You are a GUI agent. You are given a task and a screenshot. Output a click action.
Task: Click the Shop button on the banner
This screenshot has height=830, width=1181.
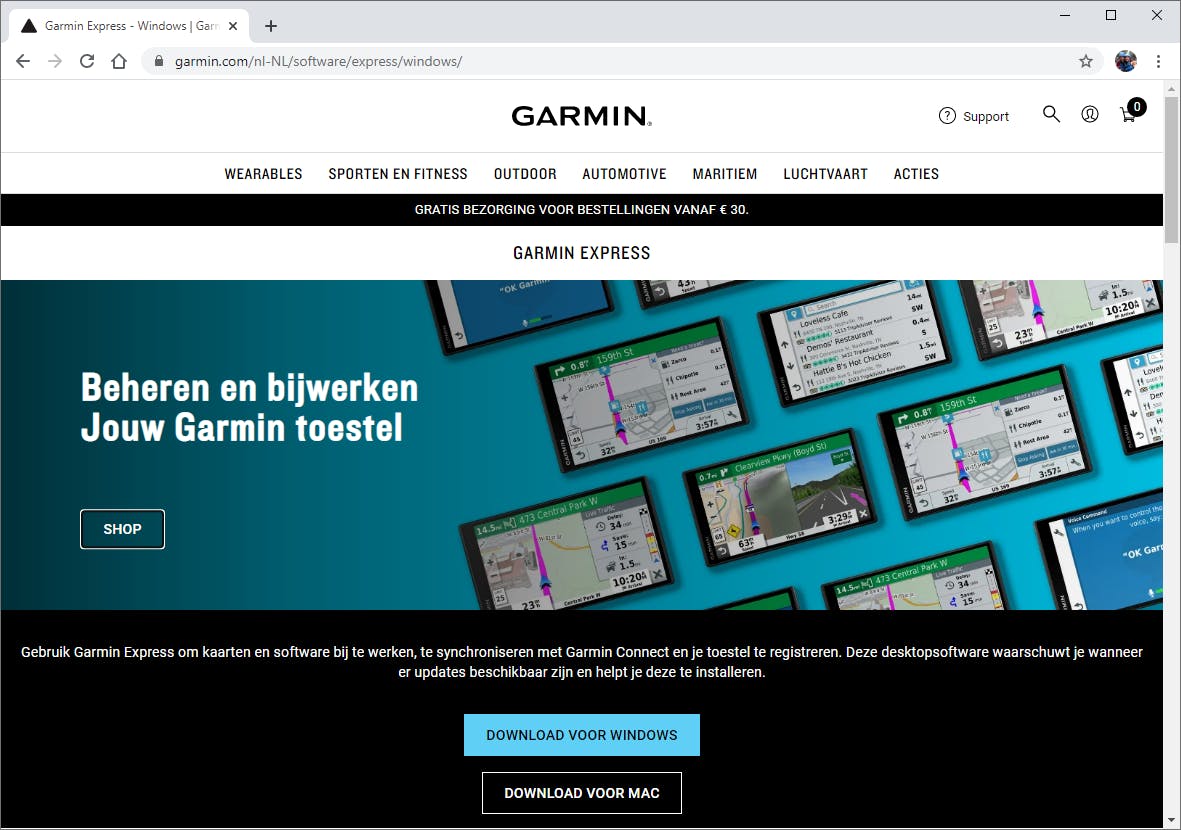(x=122, y=529)
